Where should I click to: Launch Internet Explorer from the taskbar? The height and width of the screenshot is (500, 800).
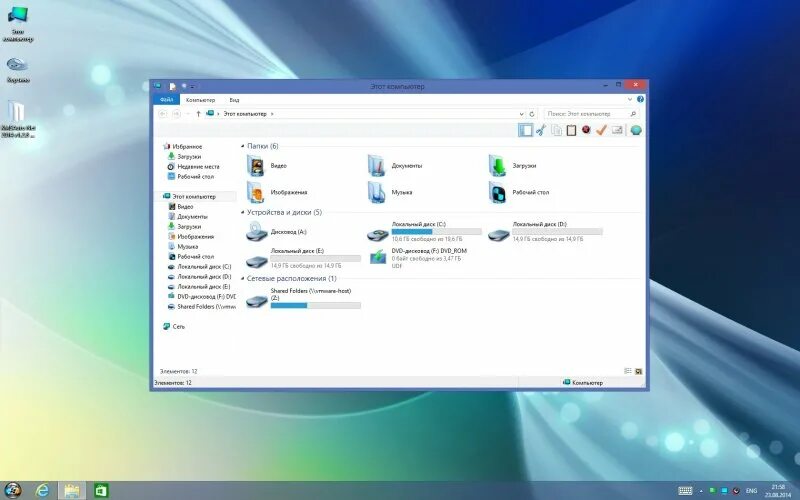tap(42, 490)
